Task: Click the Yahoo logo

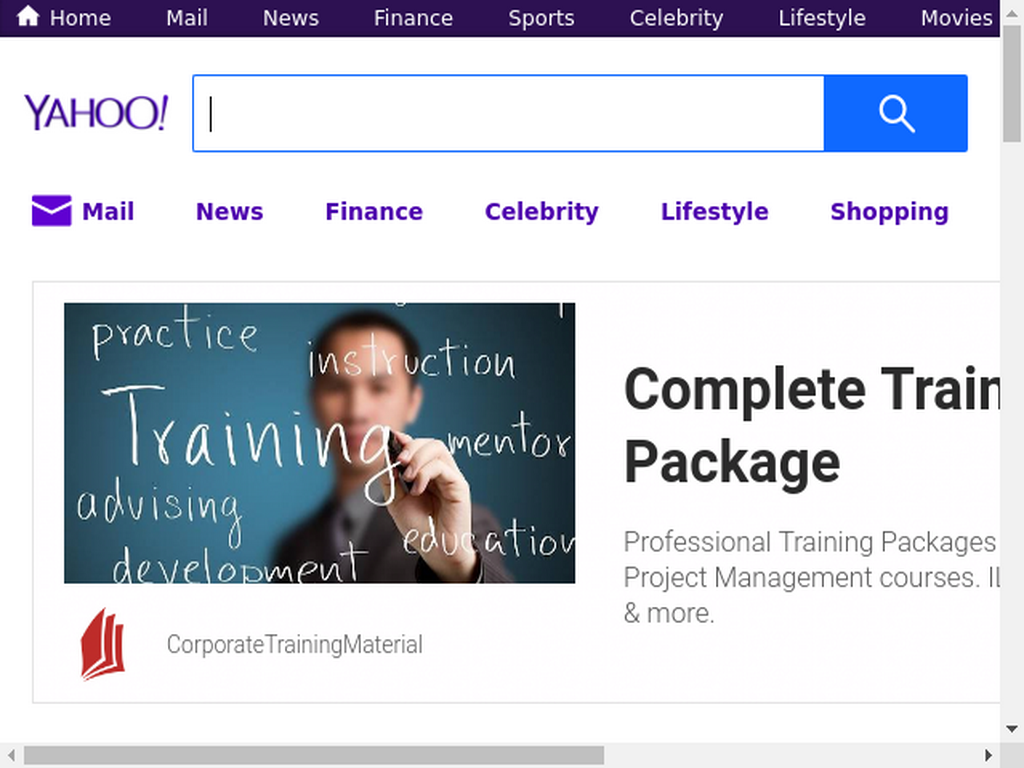Action: (x=96, y=112)
